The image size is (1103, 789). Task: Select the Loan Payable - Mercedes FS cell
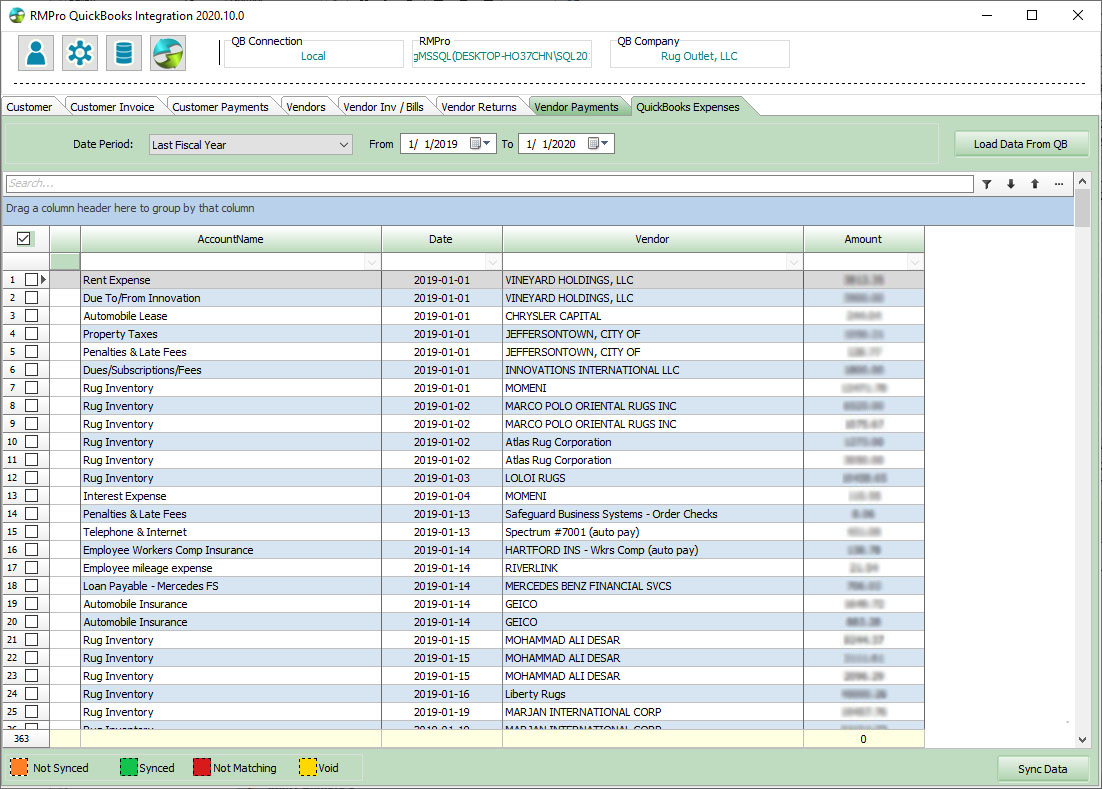tap(231, 586)
